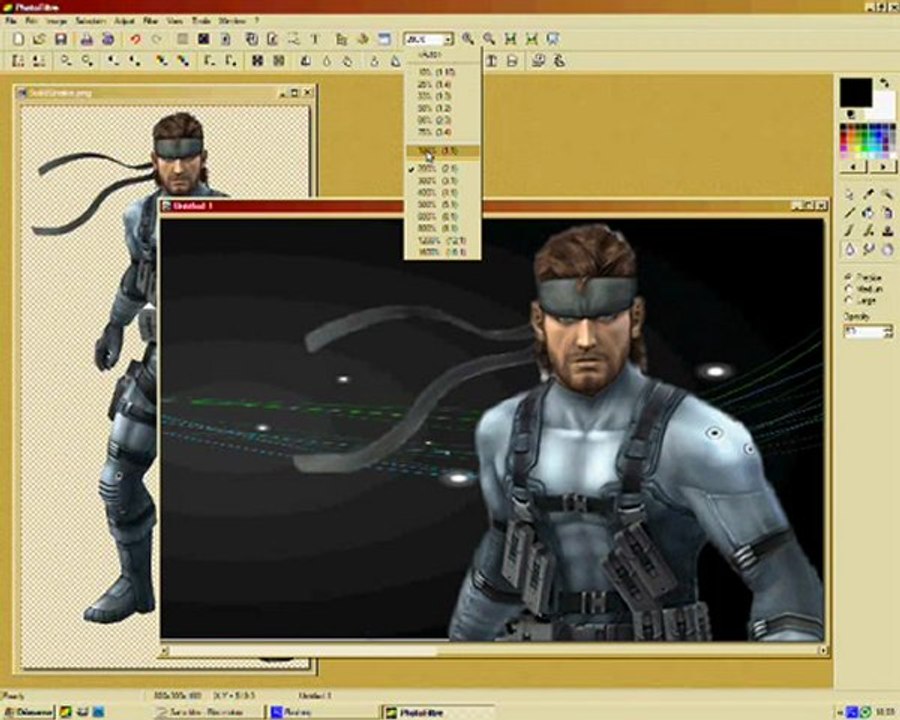Apply Auto levels from second toolbar row

coord(18,60)
